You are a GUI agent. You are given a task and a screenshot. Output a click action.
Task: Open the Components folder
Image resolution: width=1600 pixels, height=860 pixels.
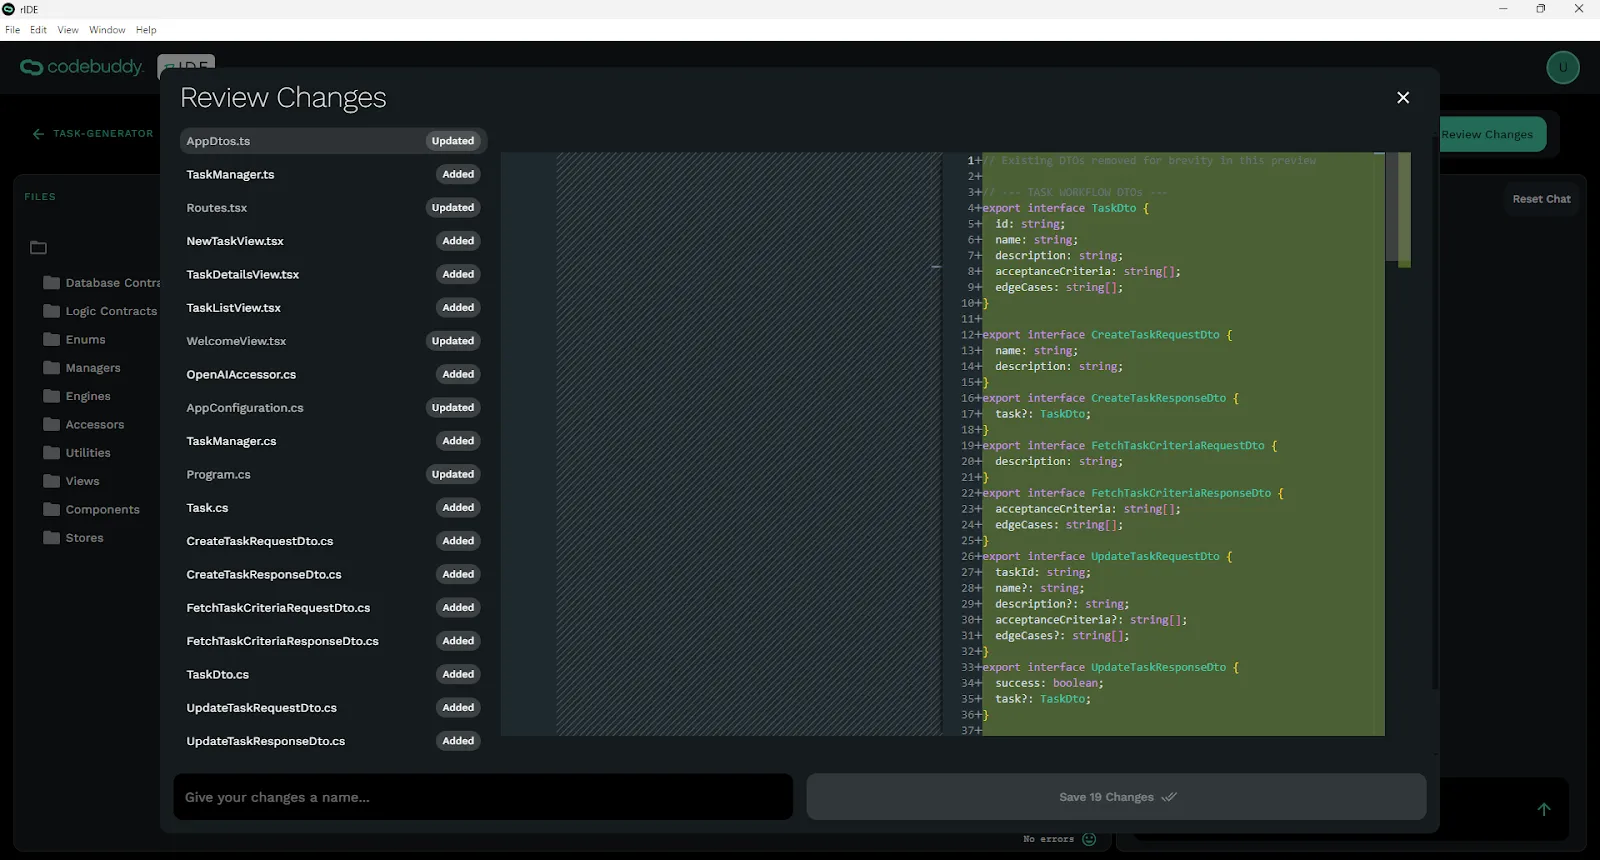(x=92, y=510)
